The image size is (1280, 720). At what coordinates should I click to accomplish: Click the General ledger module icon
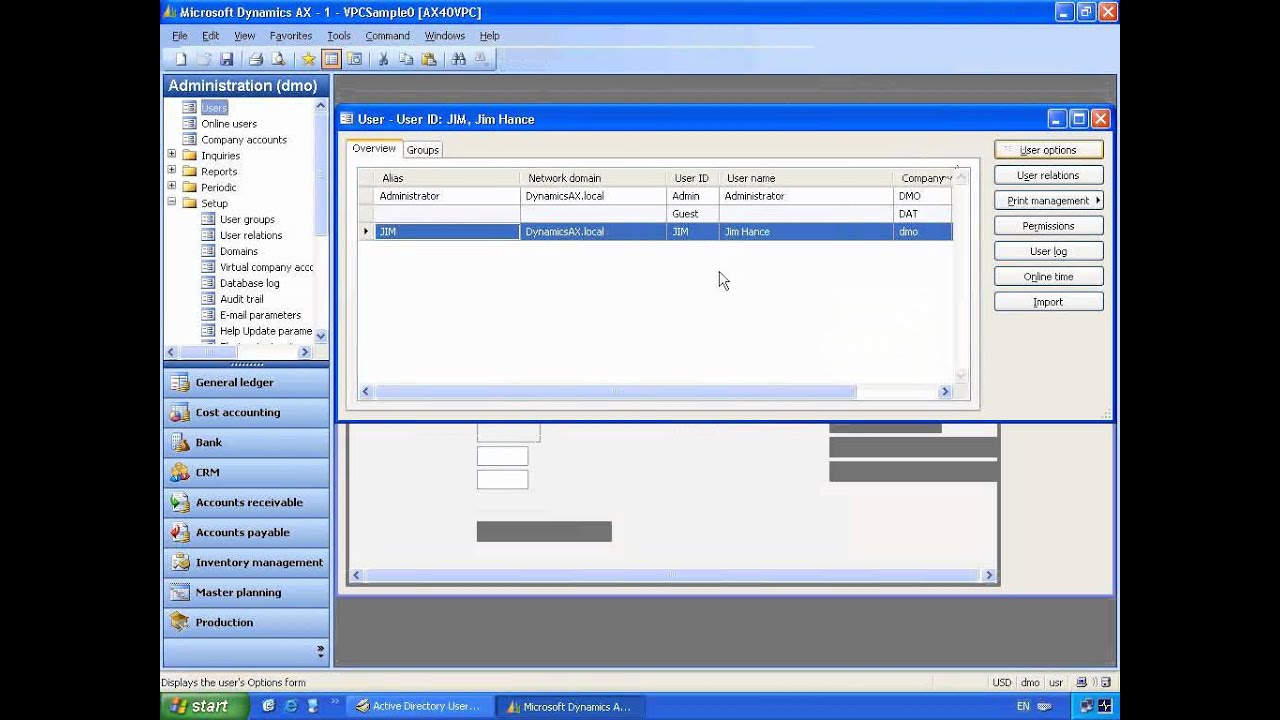180,382
